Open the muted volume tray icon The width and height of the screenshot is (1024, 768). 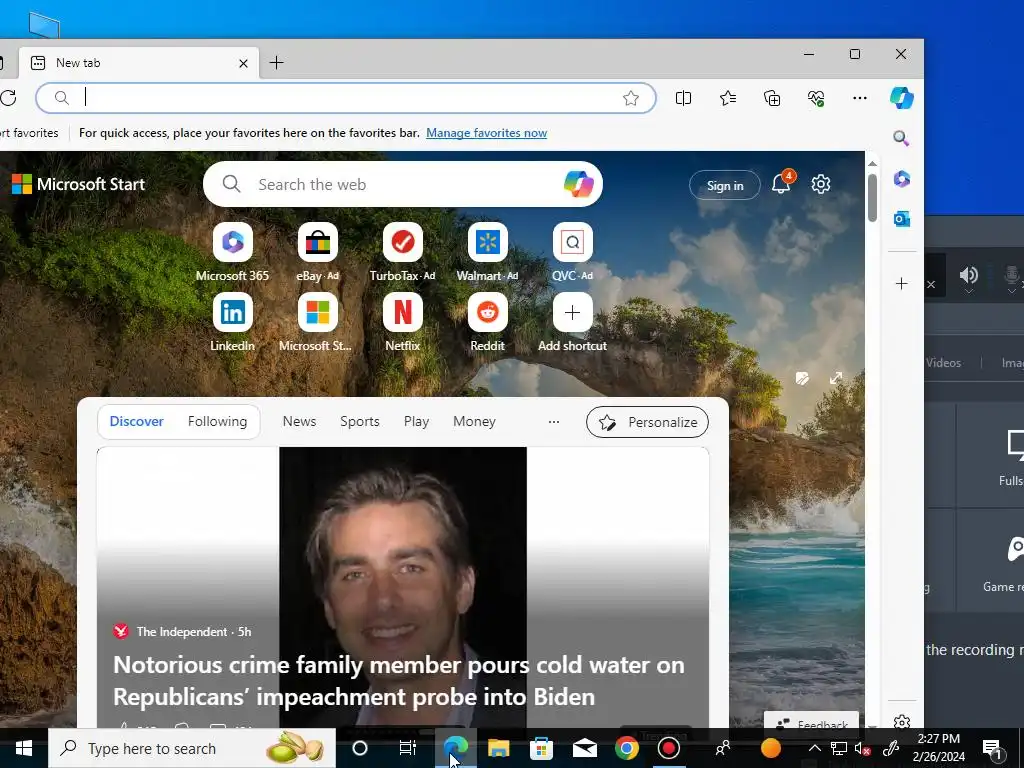tap(862, 748)
